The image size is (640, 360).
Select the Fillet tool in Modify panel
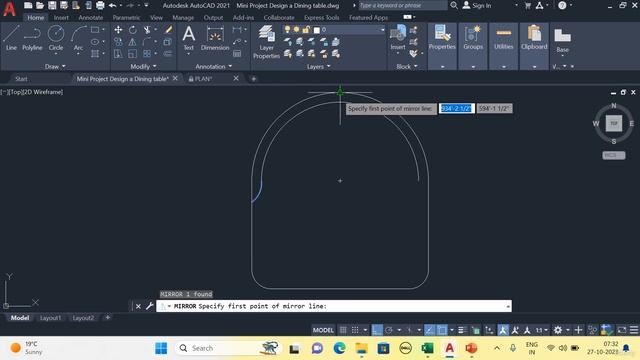147,42
